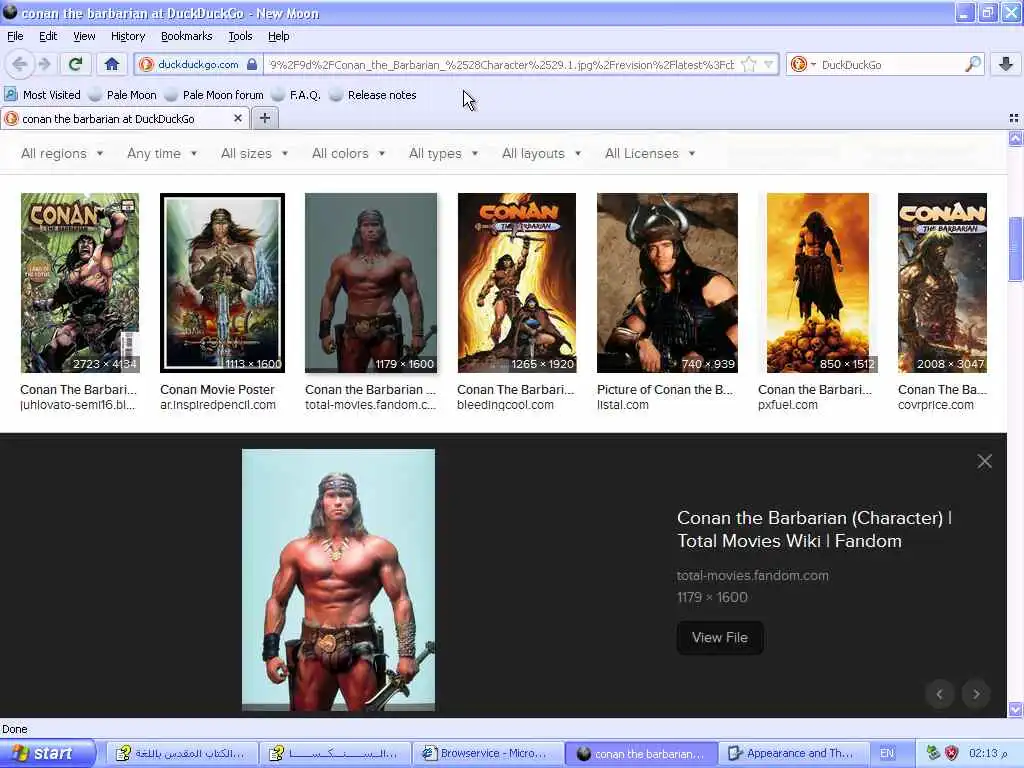The width and height of the screenshot is (1024, 768).
Task: Expand the All Licenses filter
Action: [x=650, y=153]
